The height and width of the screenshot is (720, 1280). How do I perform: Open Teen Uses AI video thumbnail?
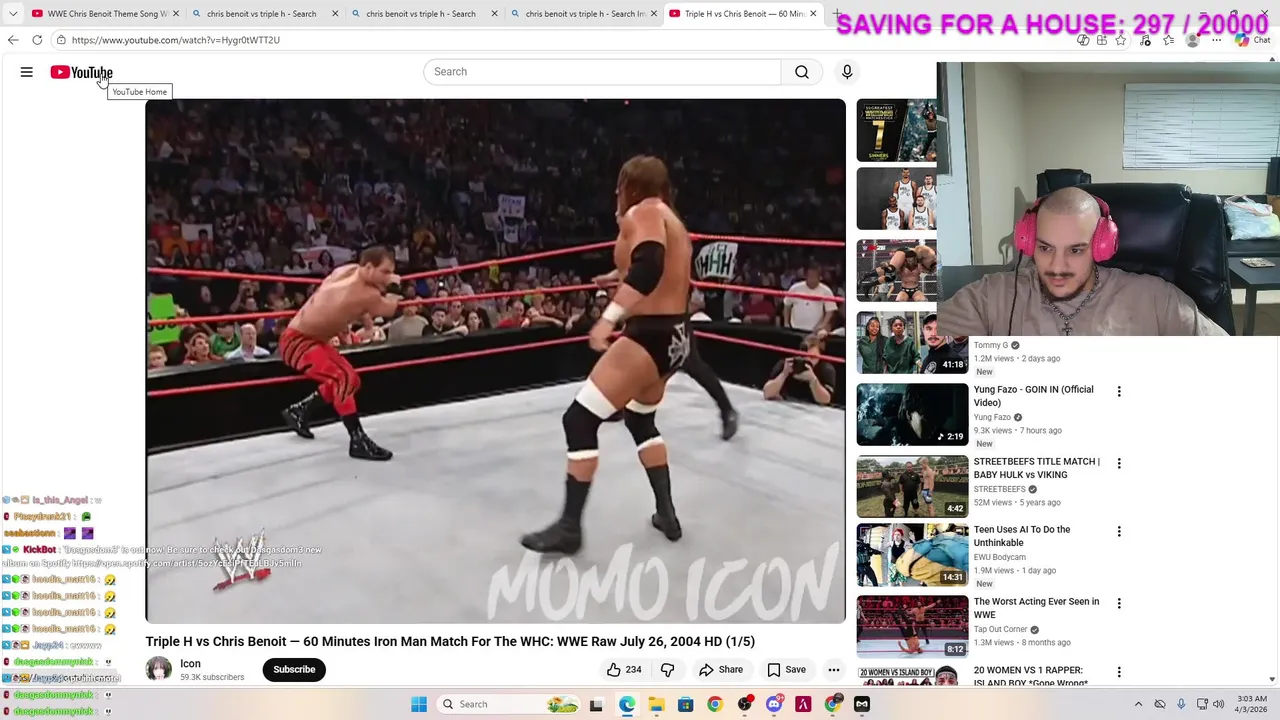[912, 555]
